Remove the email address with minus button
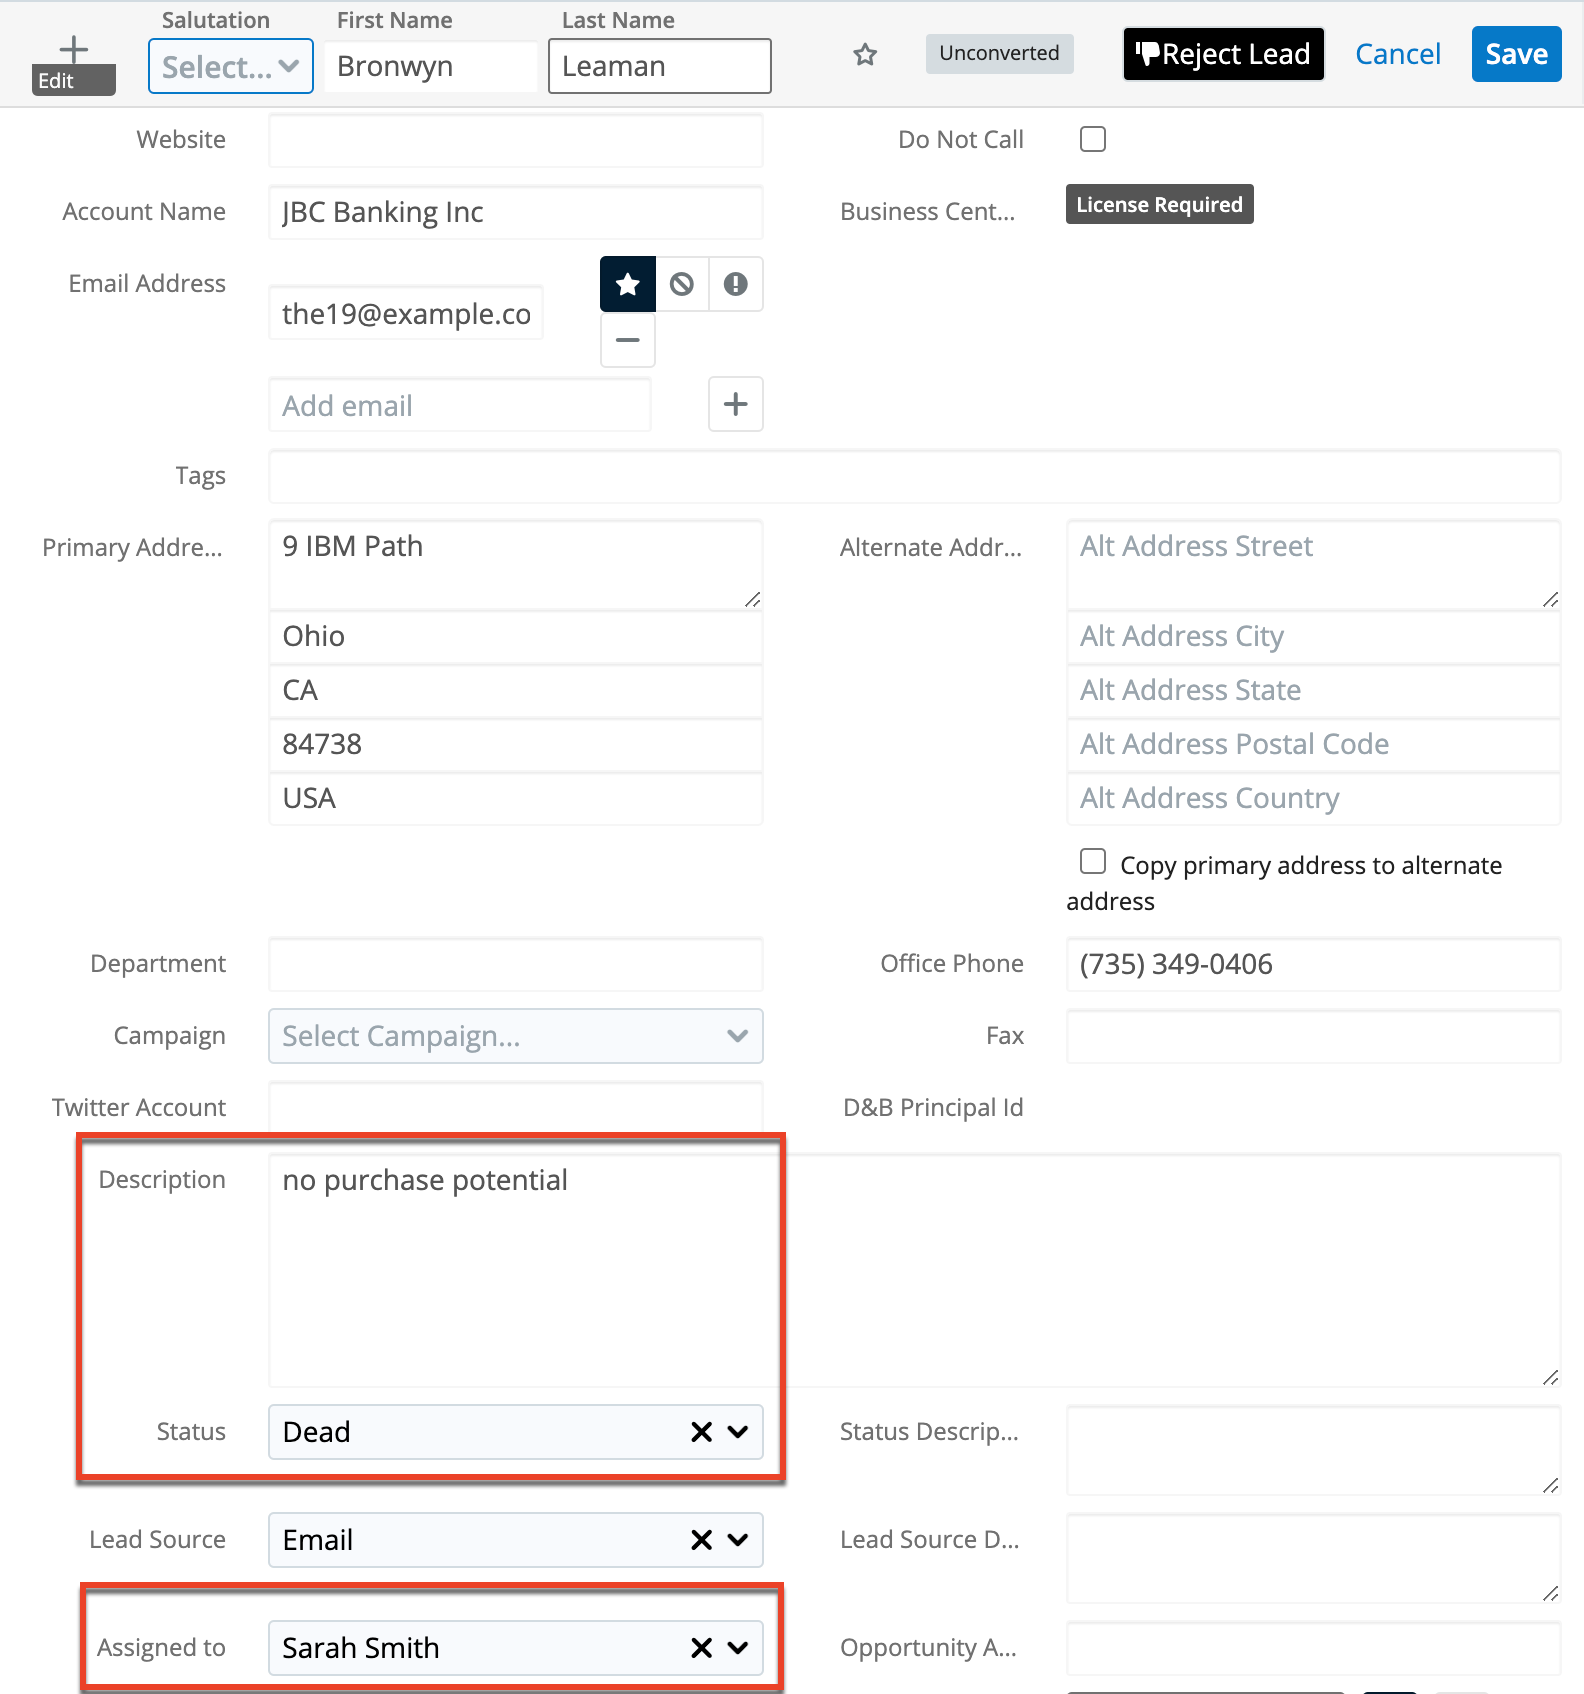The height and width of the screenshot is (1694, 1584). pyautogui.click(x=628, y=341)
